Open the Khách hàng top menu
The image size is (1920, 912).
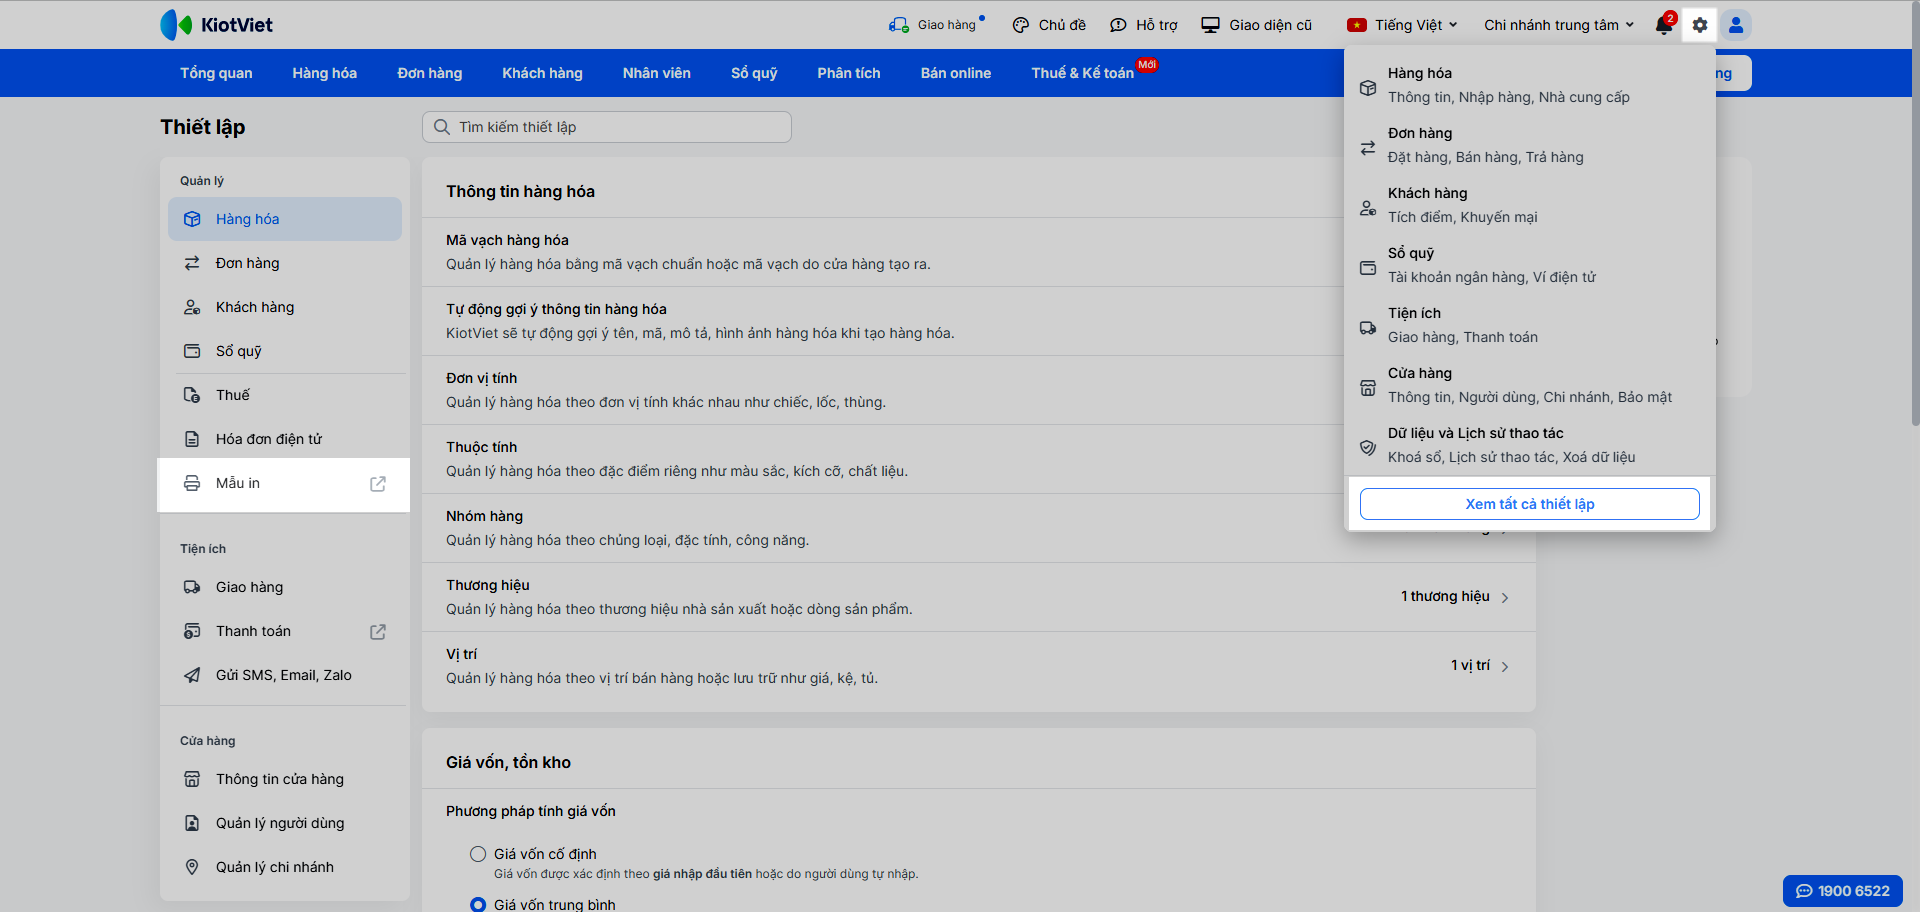(542, 73)
